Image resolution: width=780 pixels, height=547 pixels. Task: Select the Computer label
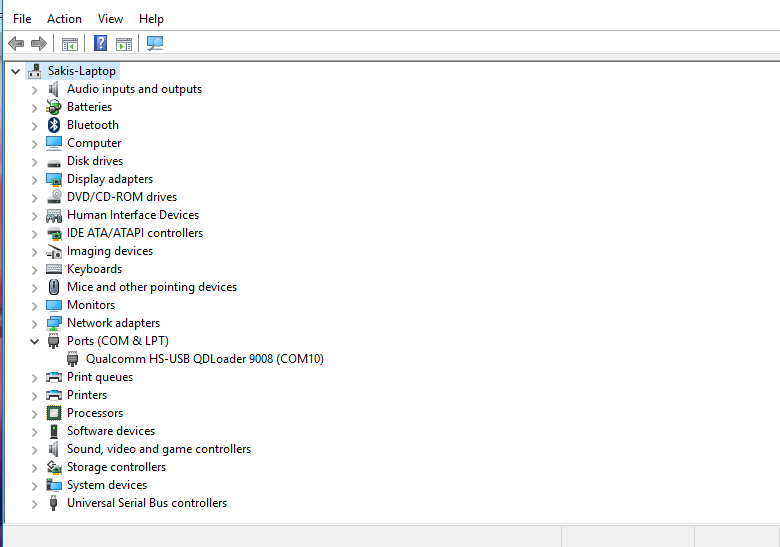pyautogui.click(x=94, y=143)
